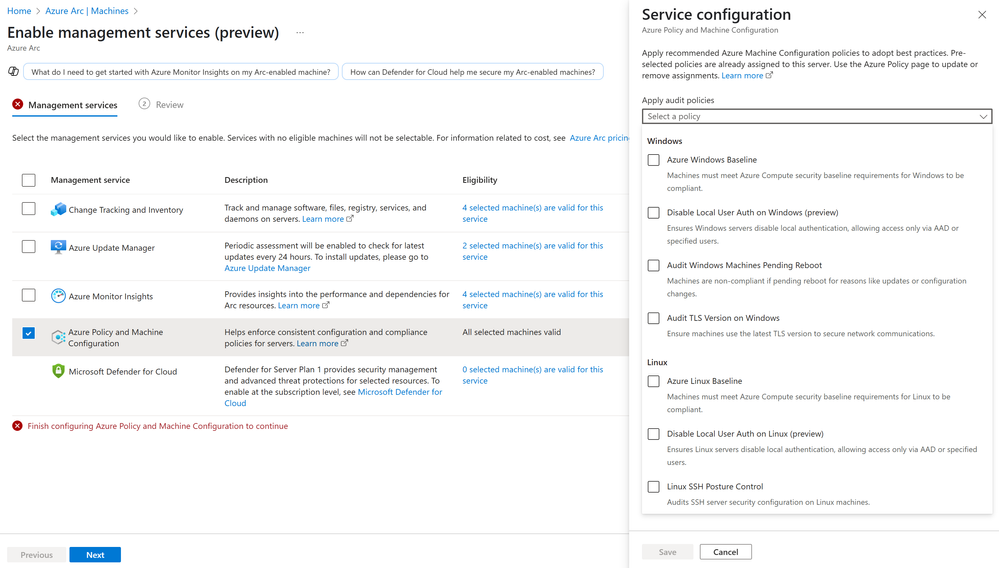999x568 pixels.
Task: Check Disable Local User Auth on Windows
Action: 654,213
